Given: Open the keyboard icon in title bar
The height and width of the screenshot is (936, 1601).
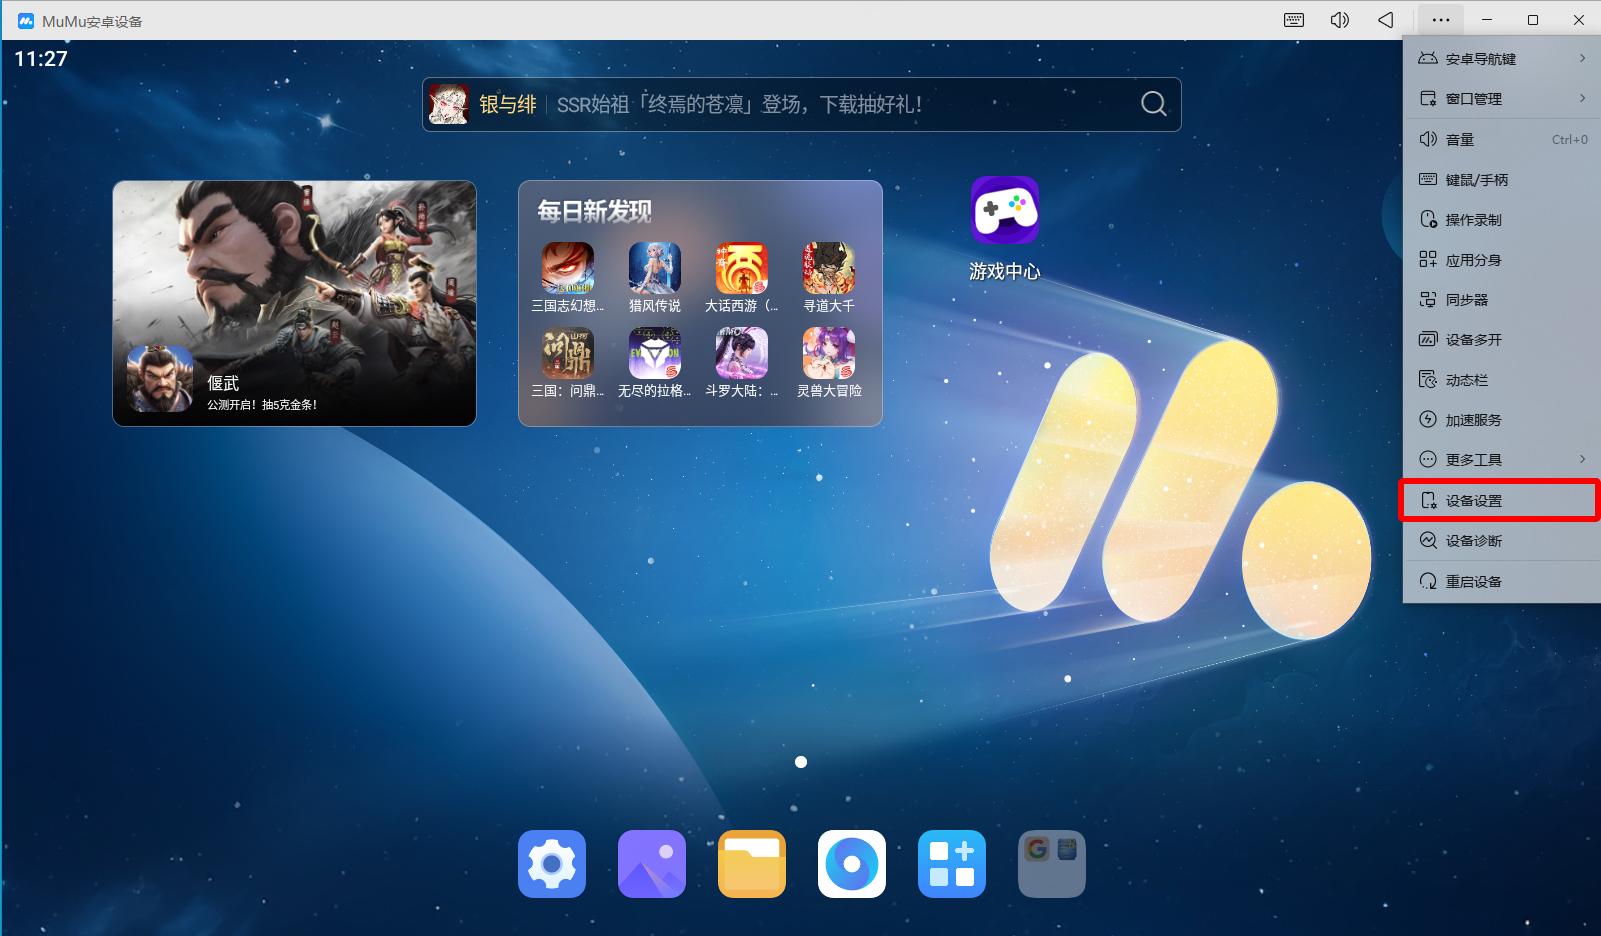Looking at the screenshot, I should [x=1294, y=20].
